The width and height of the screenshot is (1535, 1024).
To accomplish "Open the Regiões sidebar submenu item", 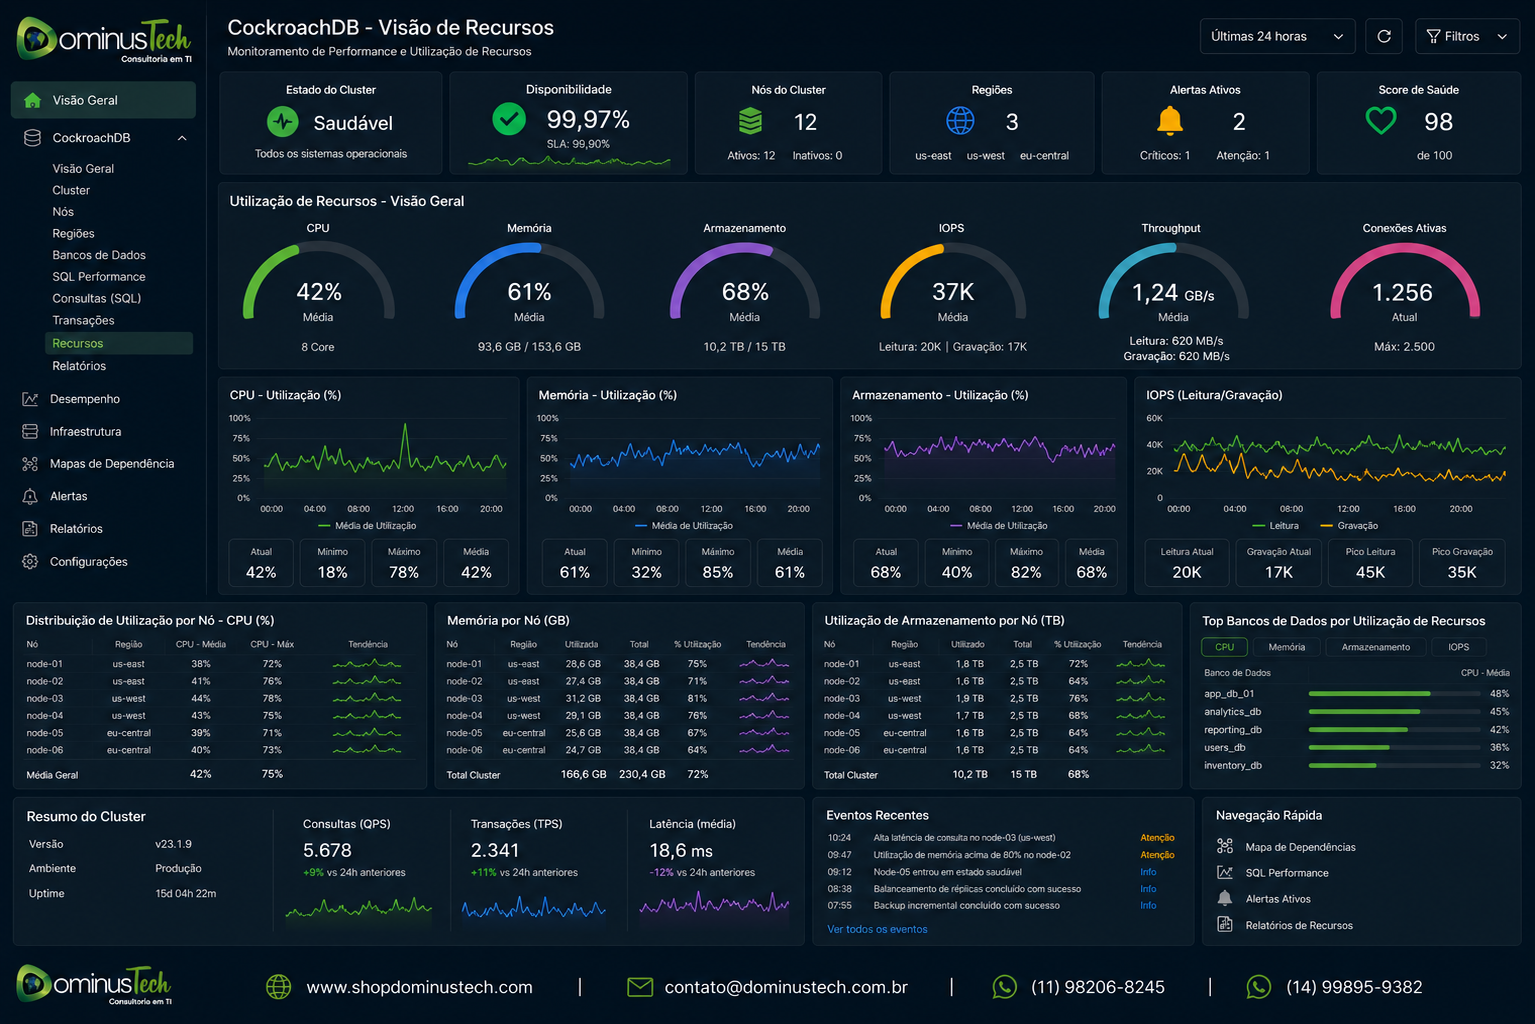I will (x=73, y=233).
